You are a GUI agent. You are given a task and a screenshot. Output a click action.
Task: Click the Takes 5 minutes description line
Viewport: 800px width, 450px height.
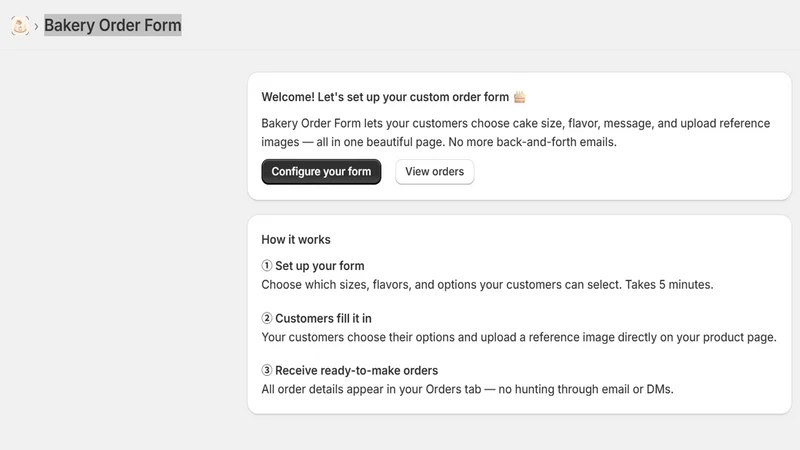tap(487, 285)
